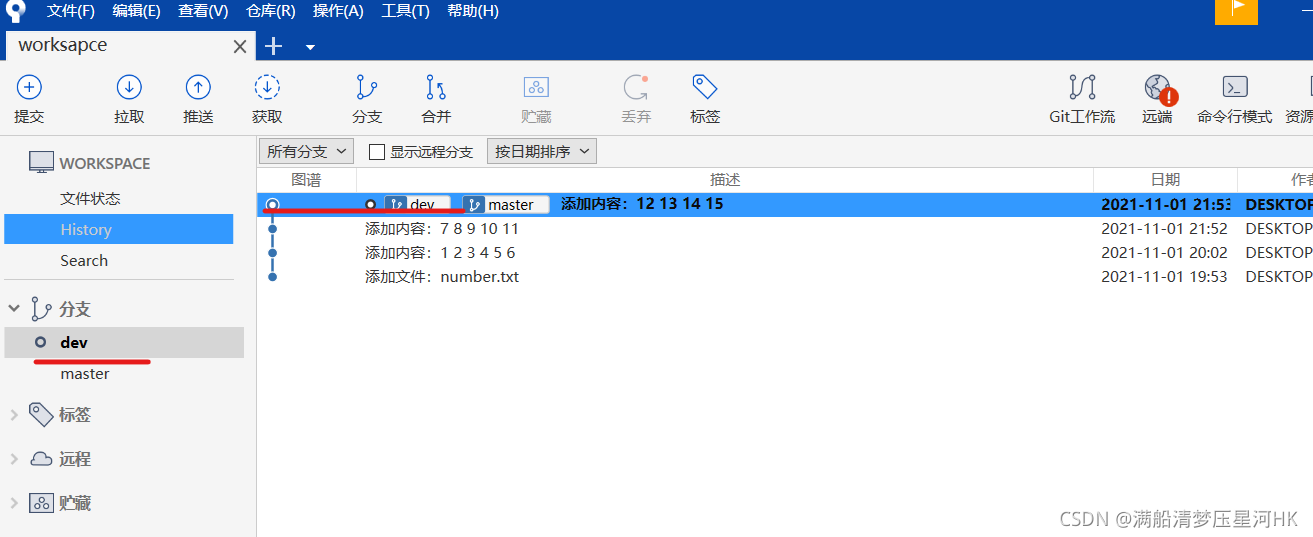The height and width of the screenshot is (537, 1313).
Task: Click the SourceTree logo at top-left
Action: pos(15,10)
